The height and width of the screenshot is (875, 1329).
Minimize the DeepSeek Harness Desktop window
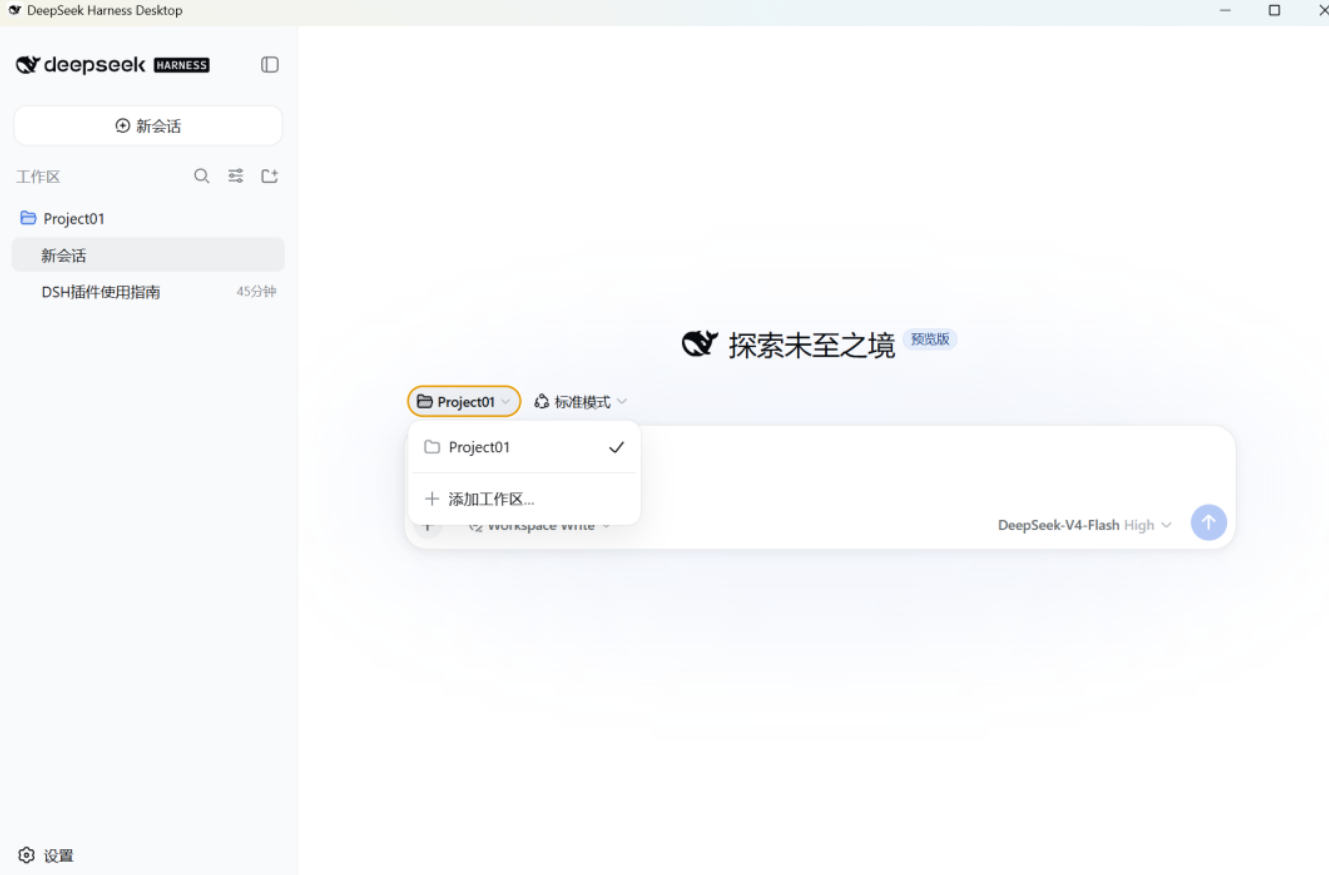click(1226, 10)
